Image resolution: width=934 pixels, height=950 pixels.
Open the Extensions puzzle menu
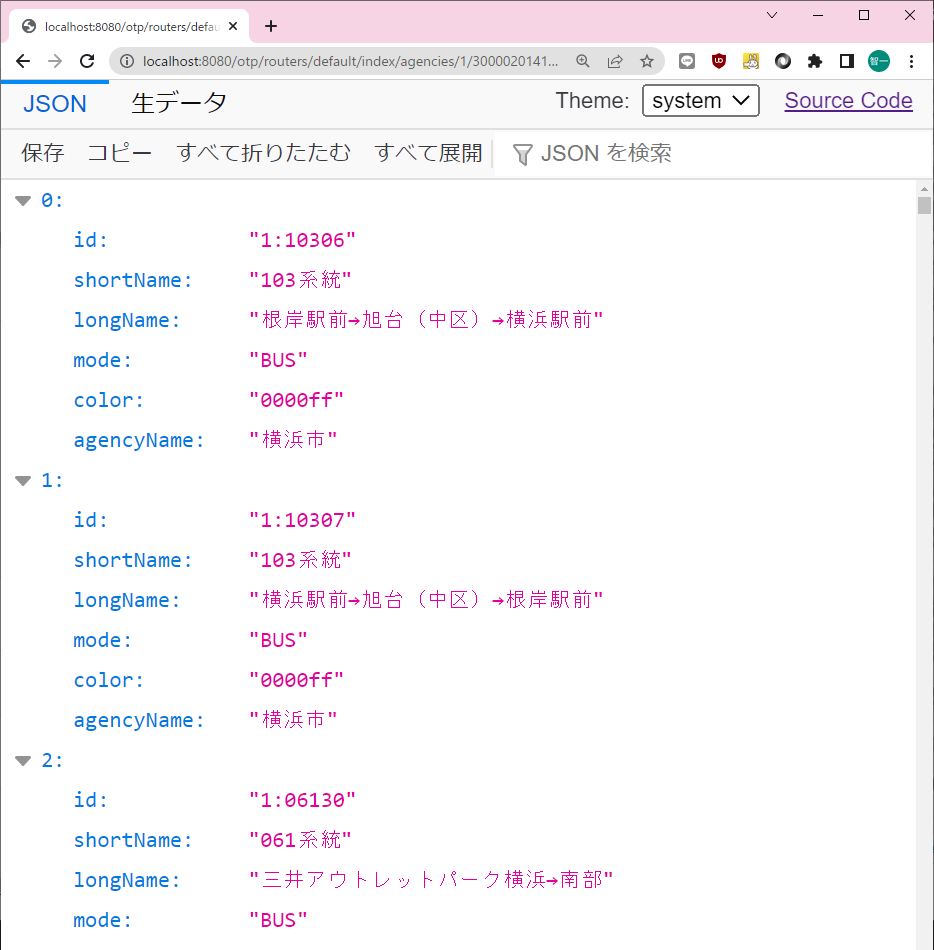tap(815, 61)
